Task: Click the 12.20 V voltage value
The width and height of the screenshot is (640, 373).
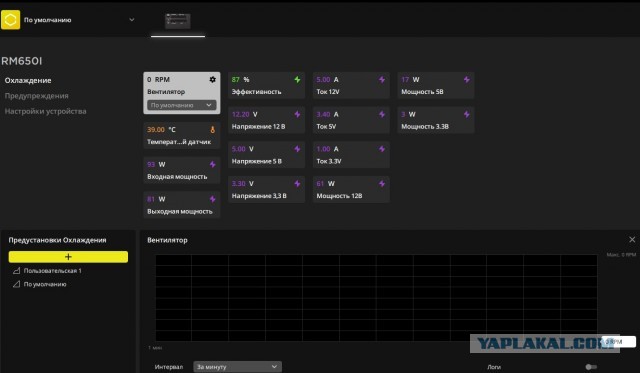Action: point(244,114)
